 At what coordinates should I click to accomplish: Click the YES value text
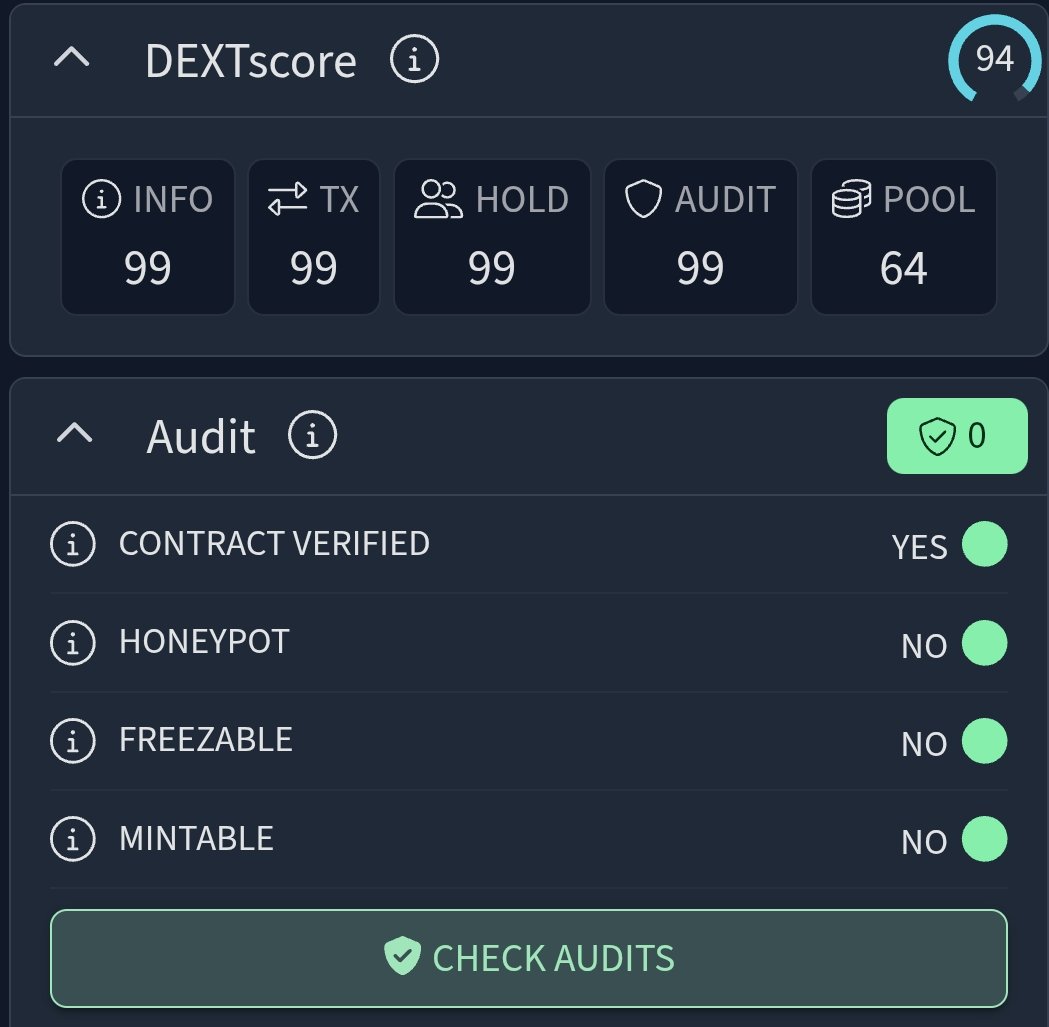[x=919, y=547]
